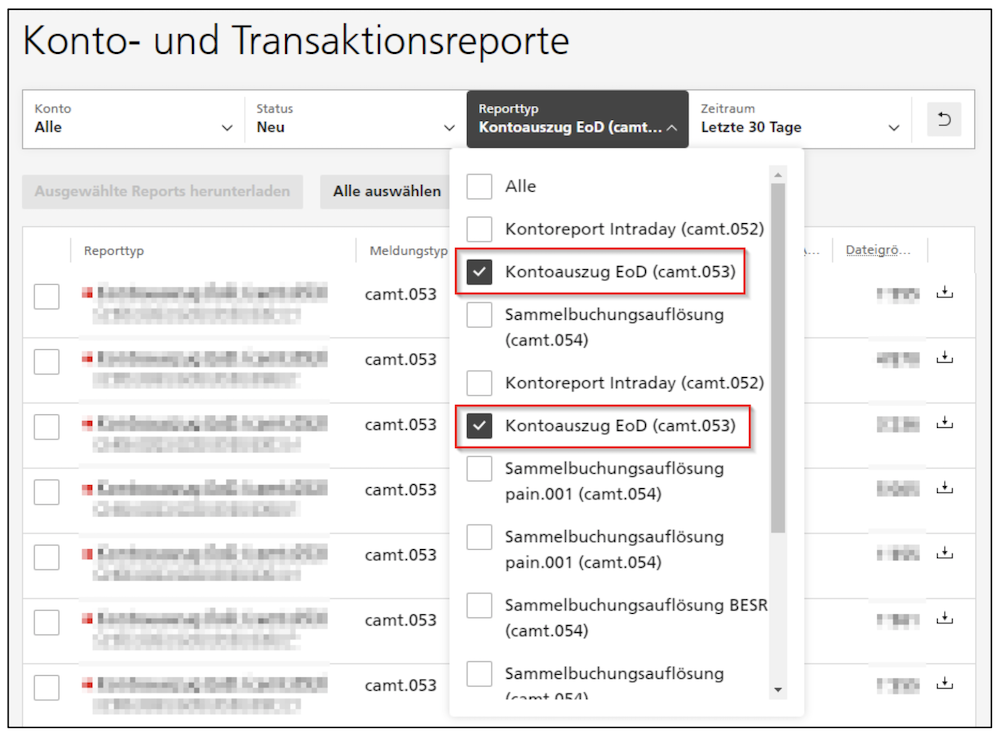Download the second camt.053 report row
The image size is (1000, 736).
945,358
